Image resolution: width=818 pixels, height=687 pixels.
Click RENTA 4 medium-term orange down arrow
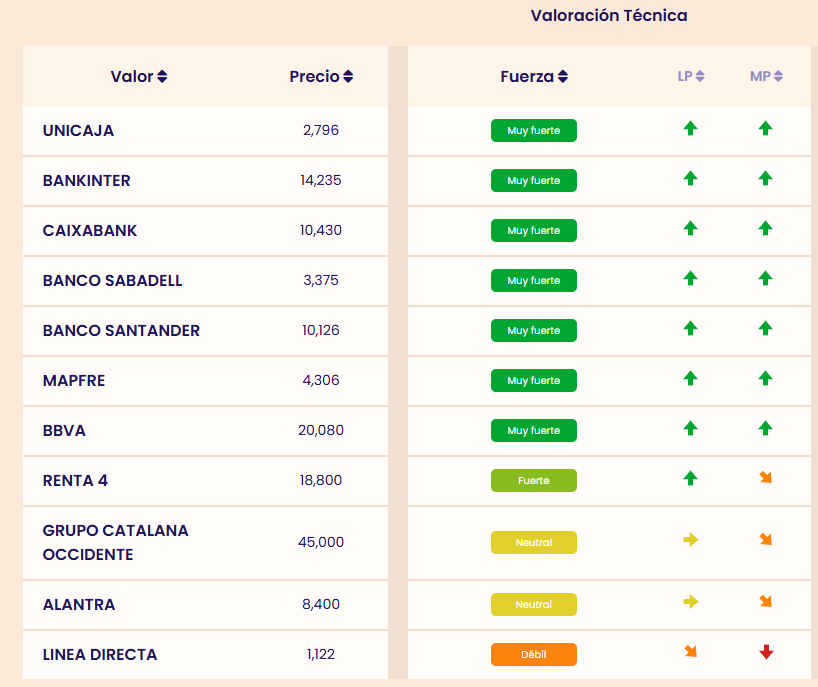766,478
